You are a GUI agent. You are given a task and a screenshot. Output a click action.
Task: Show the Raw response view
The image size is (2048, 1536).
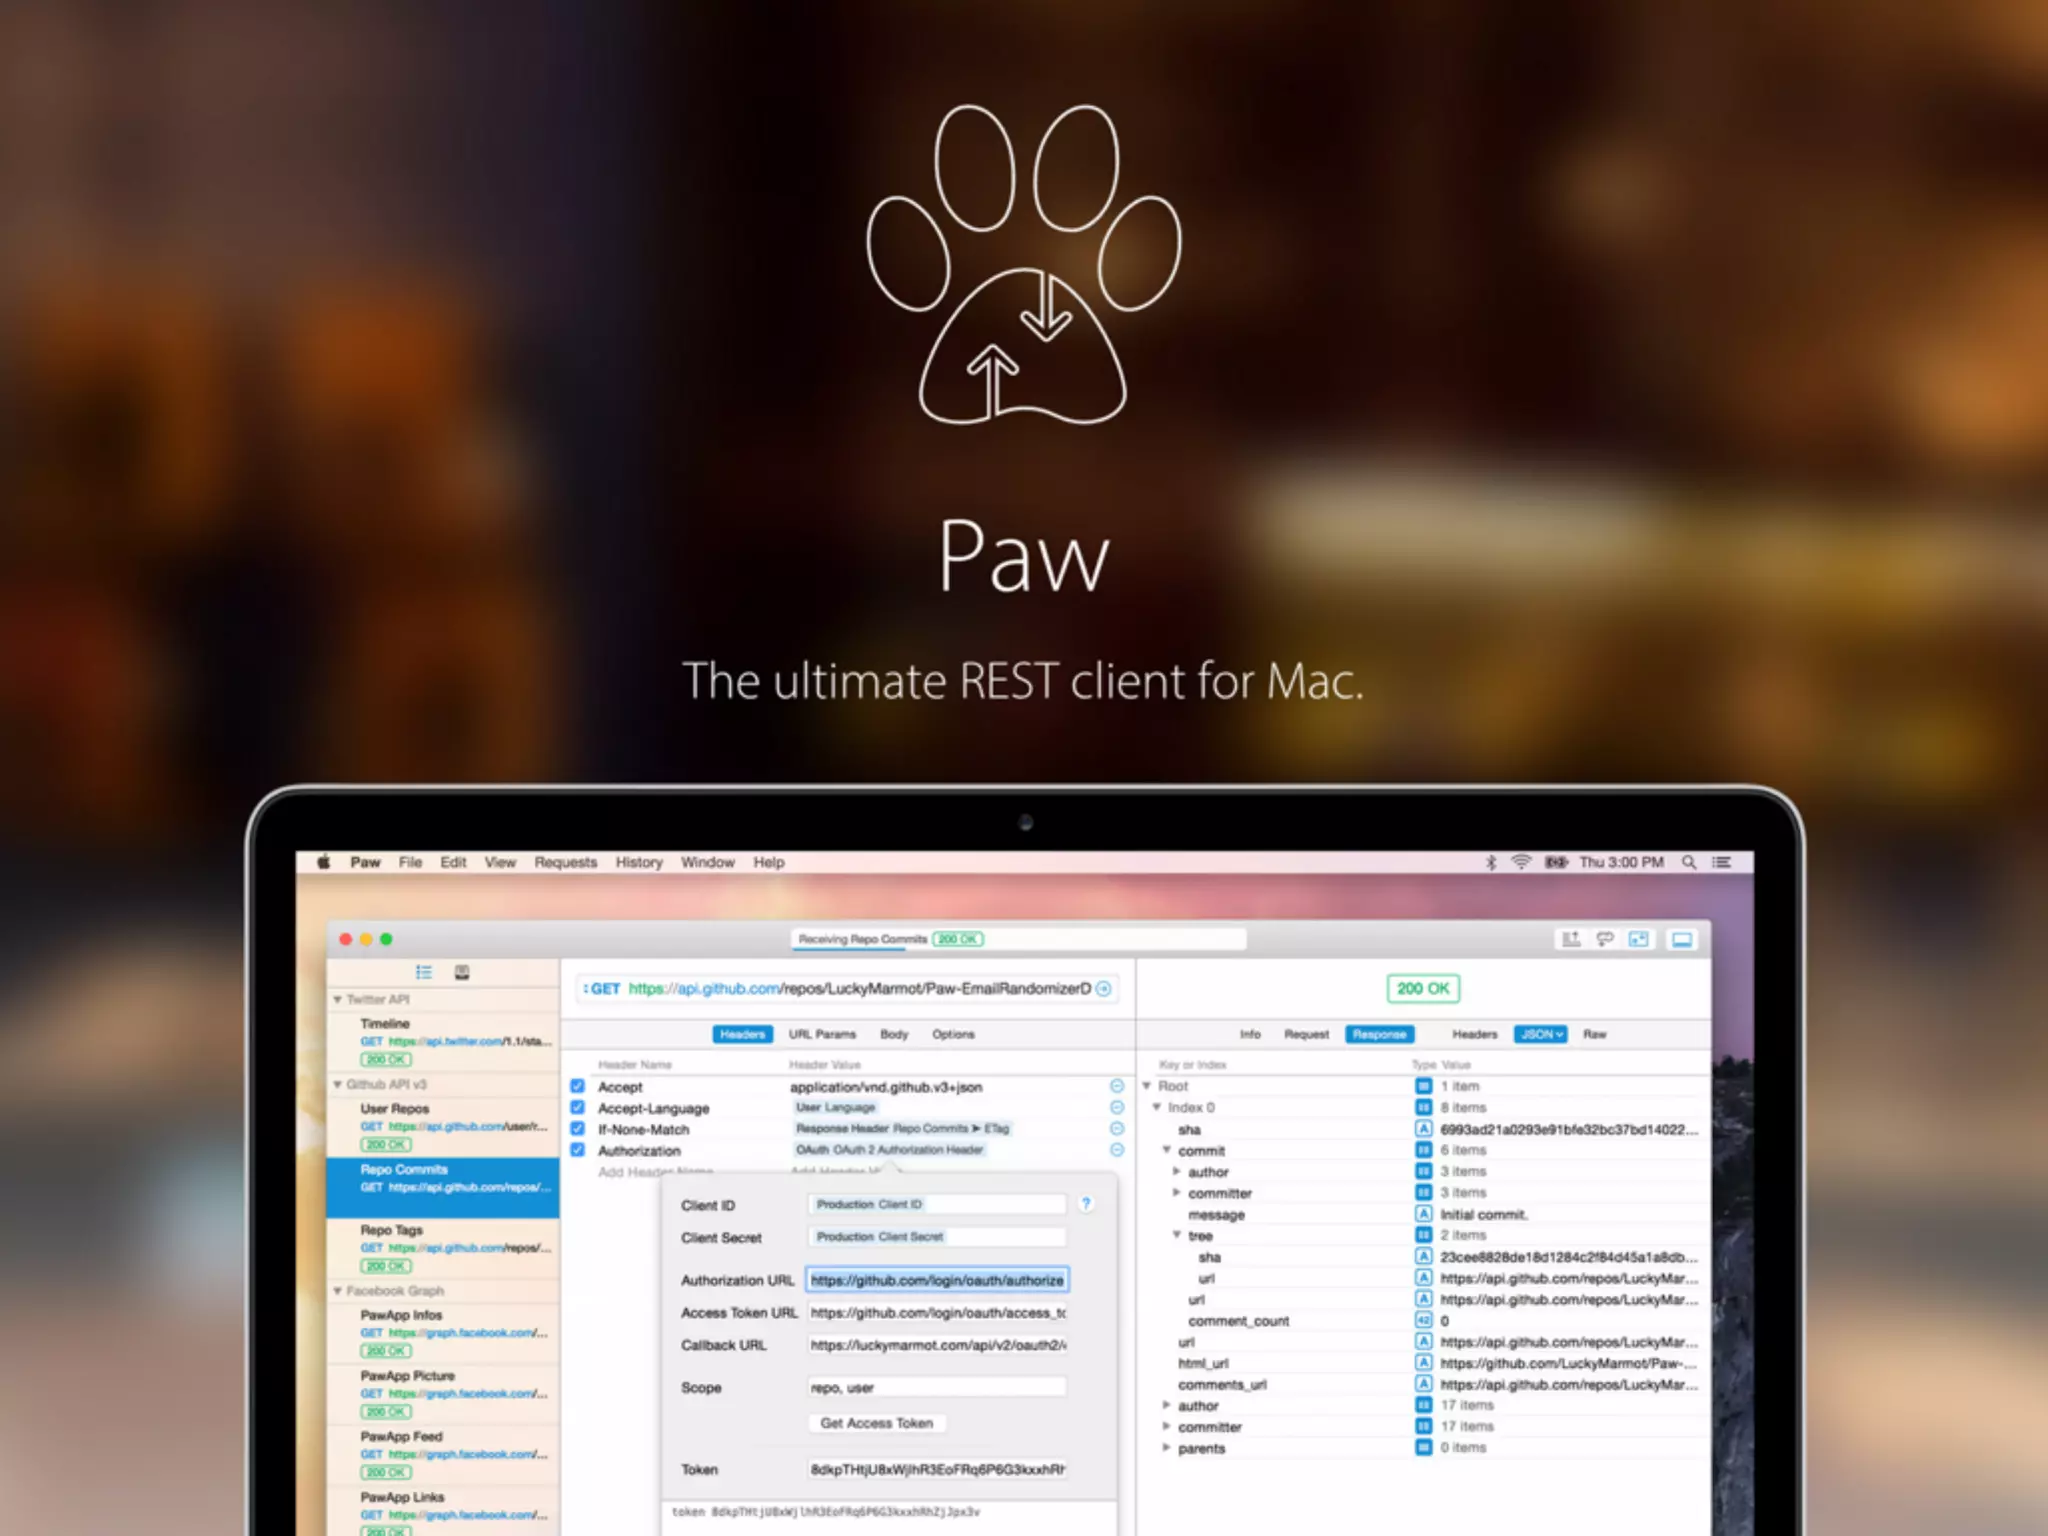(1594, 1034)
